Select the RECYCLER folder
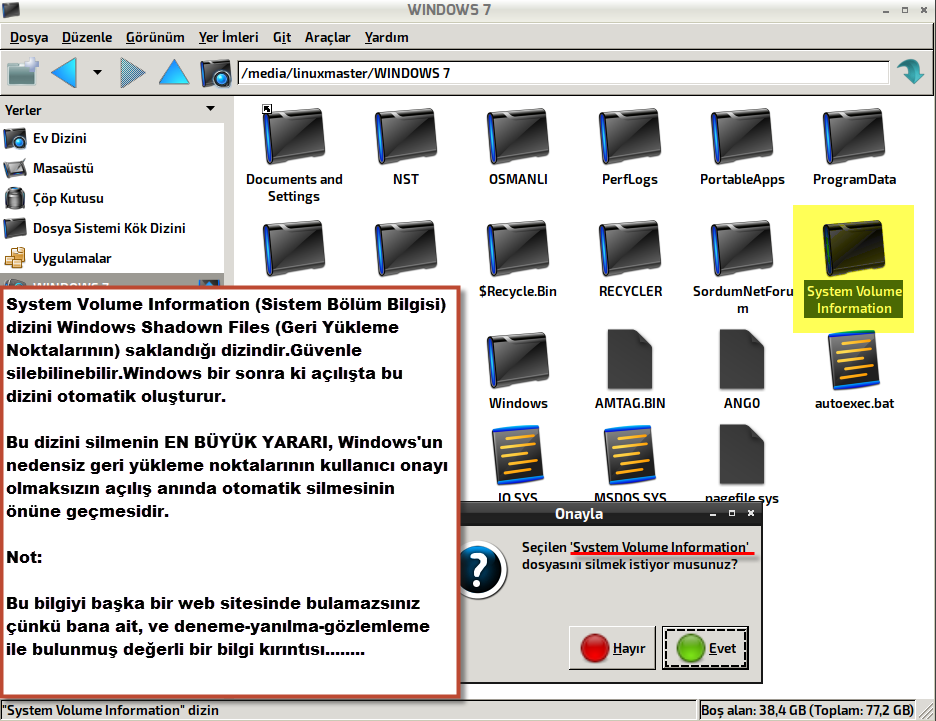The image size is (936, 721). [630, 258]
